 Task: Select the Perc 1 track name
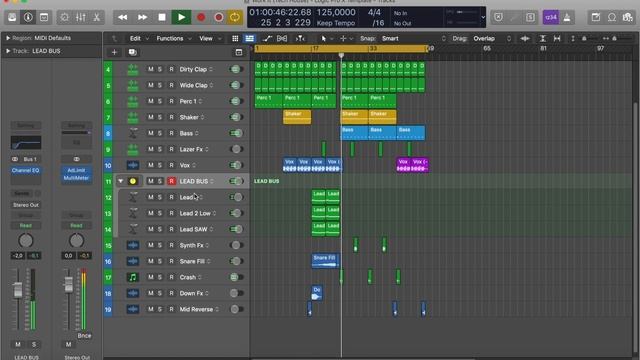click(188, 101)
